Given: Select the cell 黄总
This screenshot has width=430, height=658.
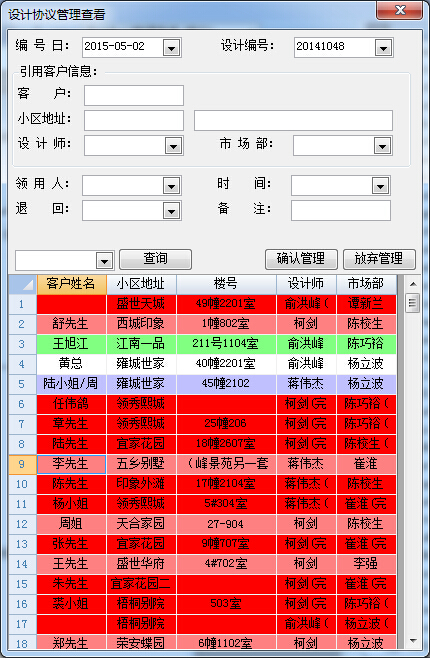Looking at the screenshot, I should 71,364.
